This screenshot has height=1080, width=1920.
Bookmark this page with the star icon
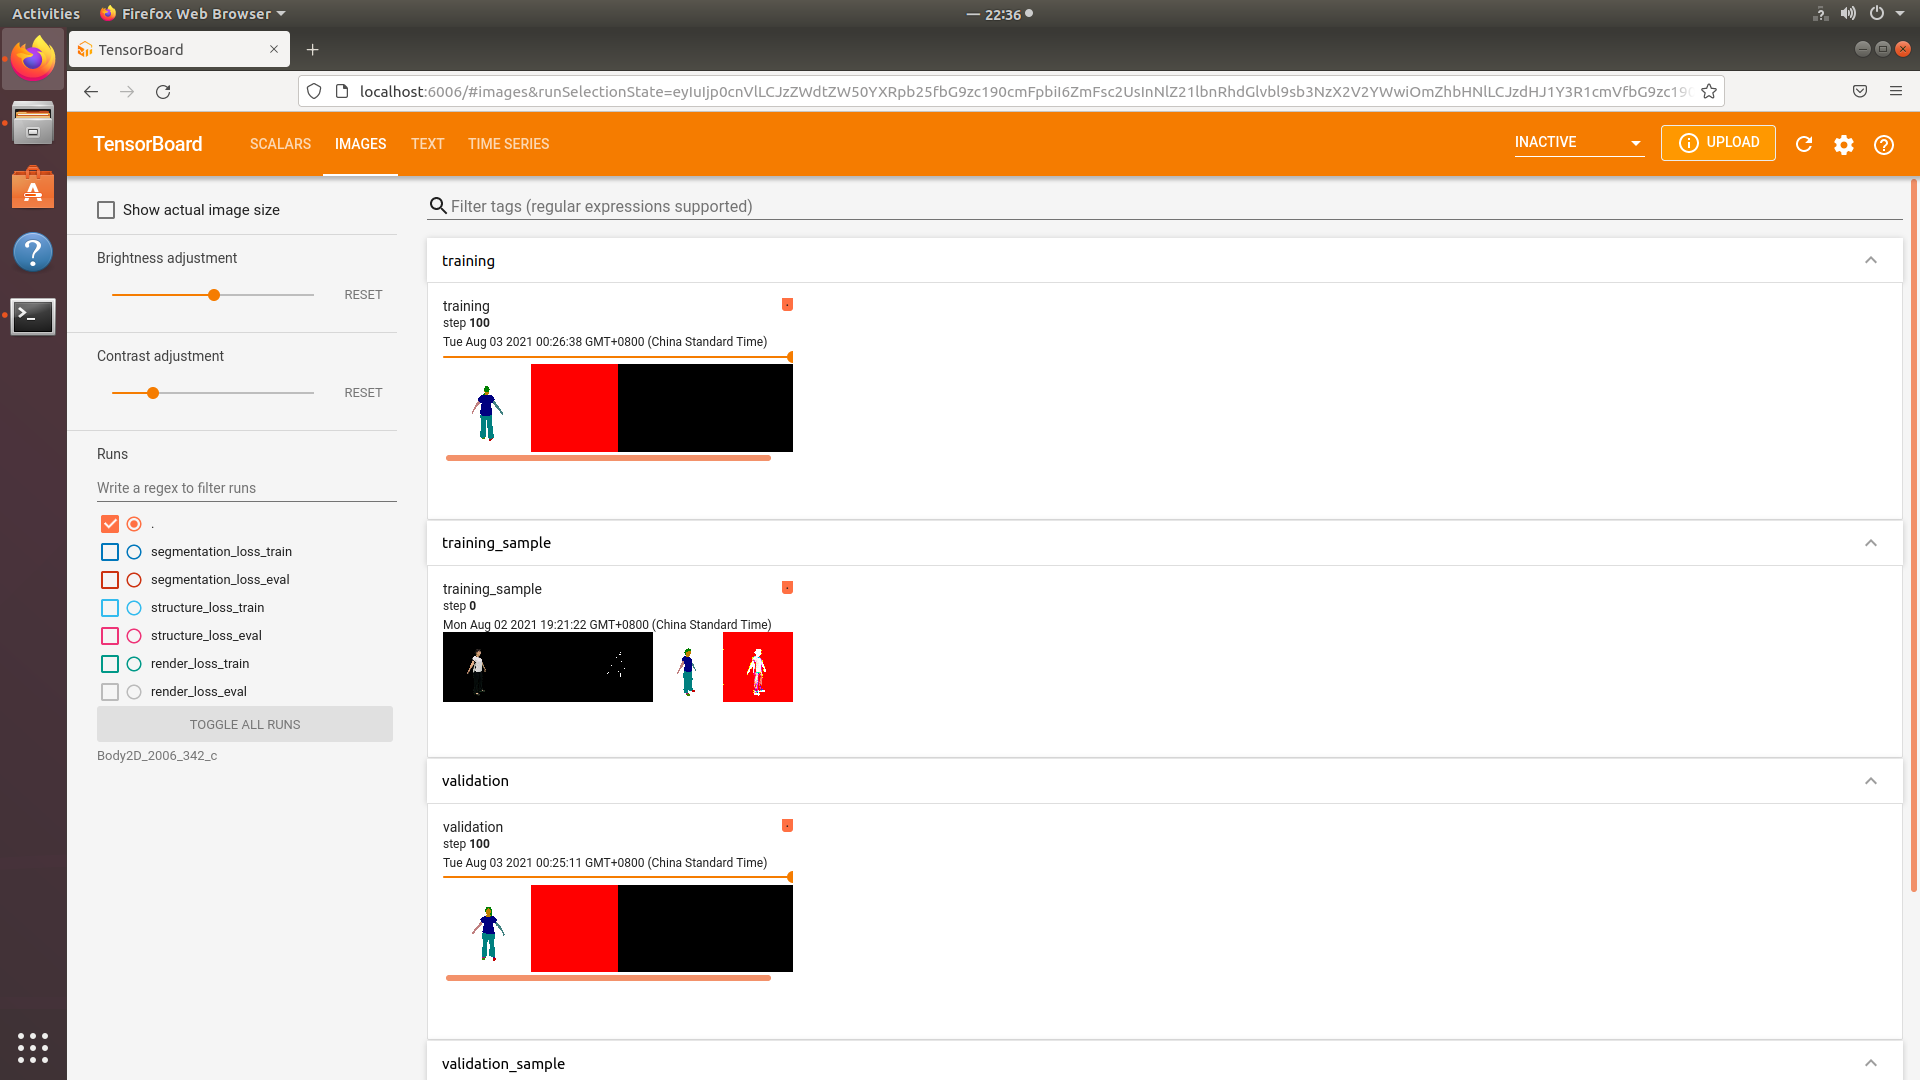pos(1709,91)
